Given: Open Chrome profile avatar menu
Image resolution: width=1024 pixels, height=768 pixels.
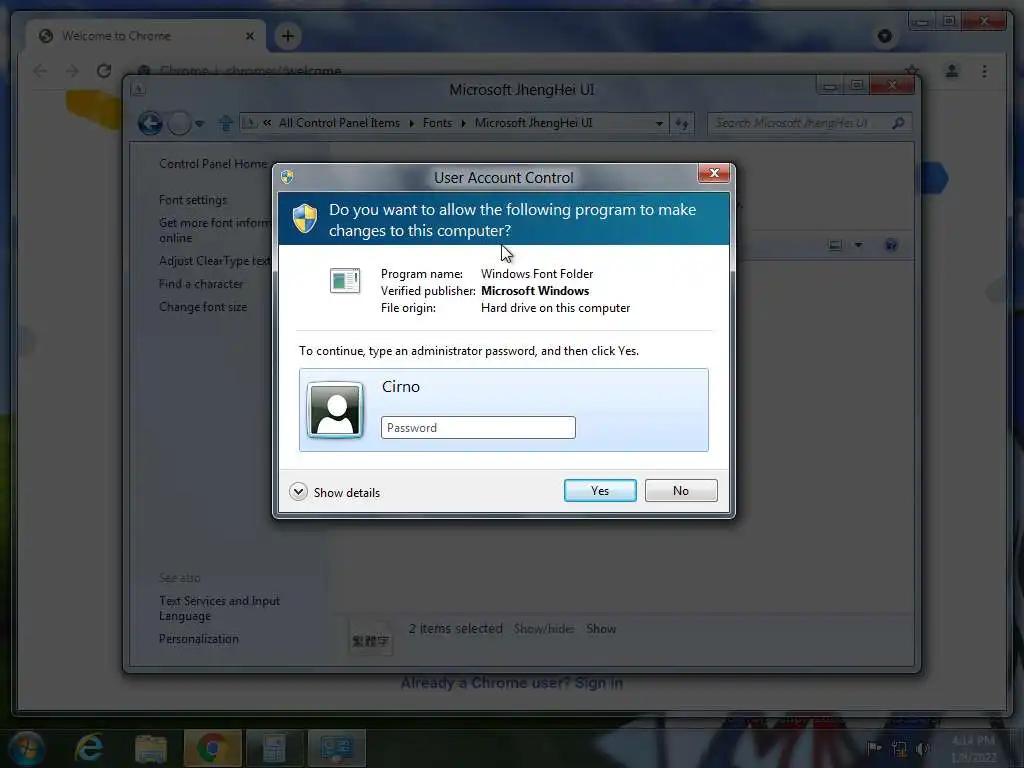Looking at the screenshot, I should pyautogui.click(x=952, y=71).
